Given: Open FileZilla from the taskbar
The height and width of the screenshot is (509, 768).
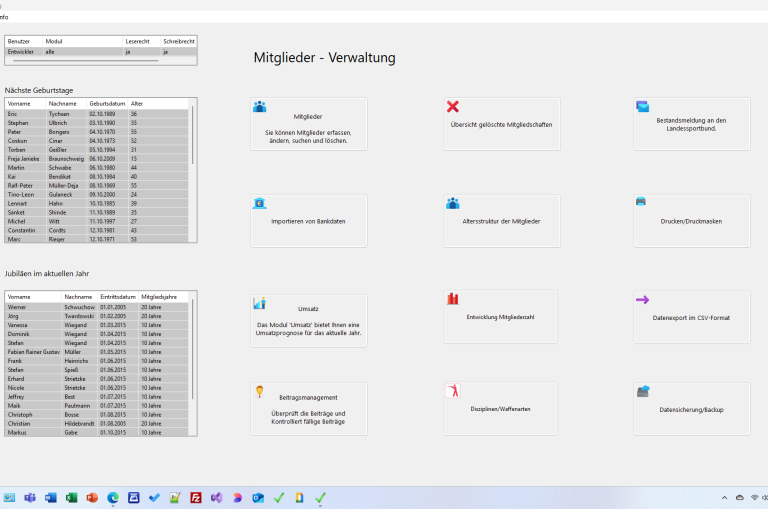Looking at the screenshot, I should coord(196,497).
